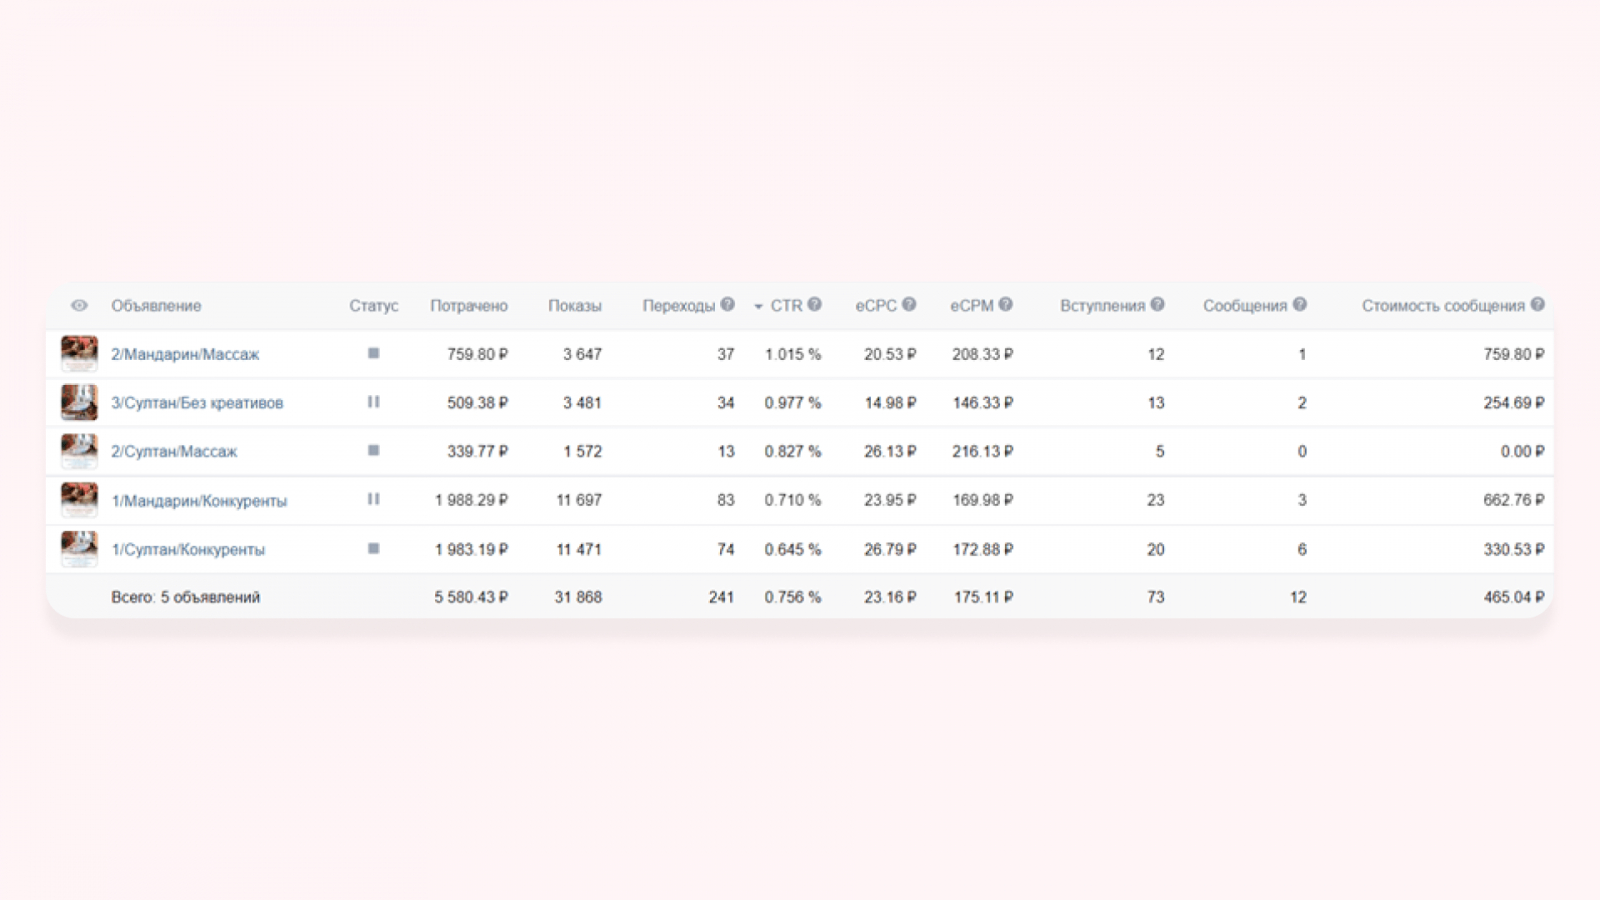Click the stopped status icon for 2/Мандарин/Массаж
The width and height of the screenshot is (1600, 900).
point(373,353)
